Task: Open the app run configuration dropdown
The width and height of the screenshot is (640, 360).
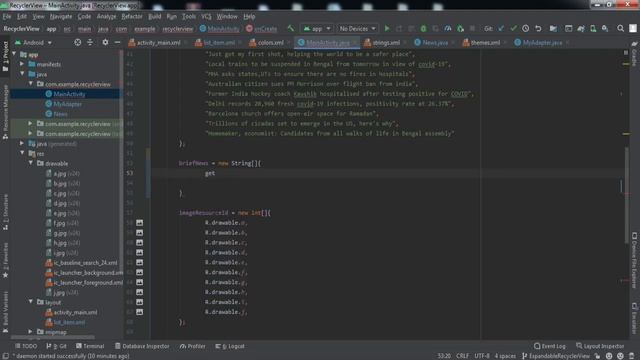Action: [x=317, y=29]
